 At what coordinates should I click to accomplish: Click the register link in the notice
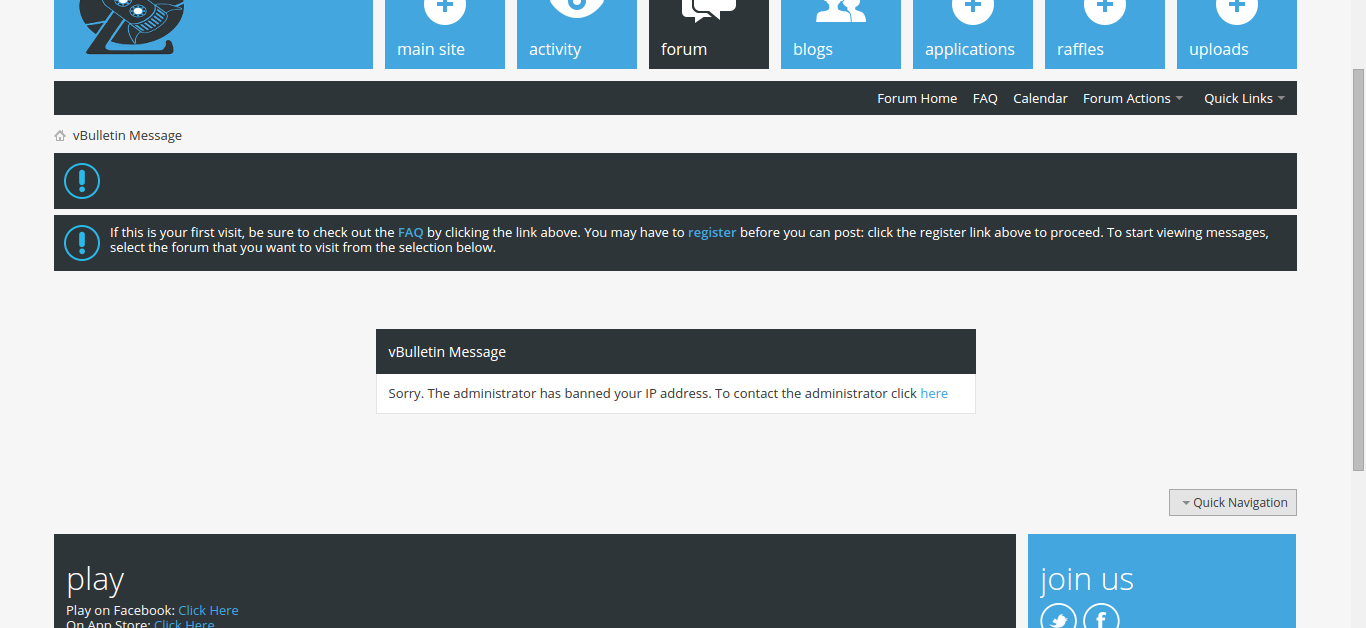[711, 232]
